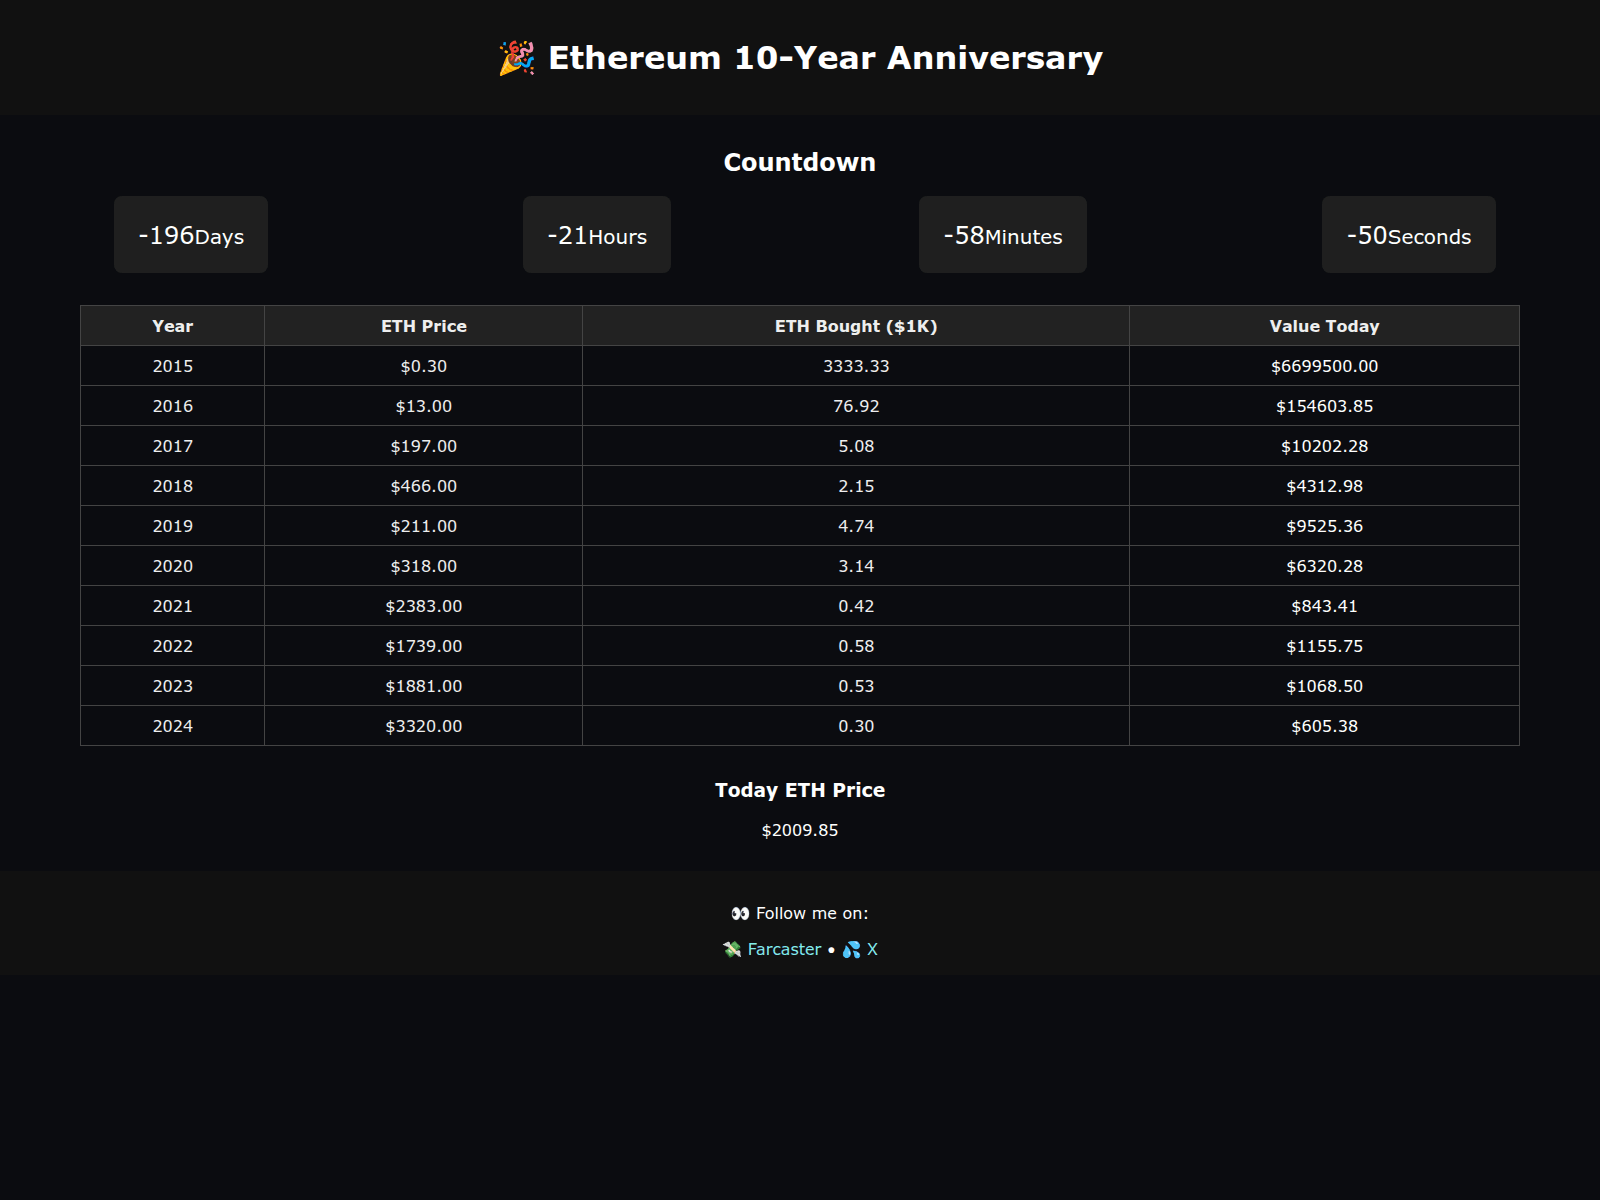Select the $1739.00 price cell
Viewport: 1600px width, 1200px height.
(x=424, y=646)
